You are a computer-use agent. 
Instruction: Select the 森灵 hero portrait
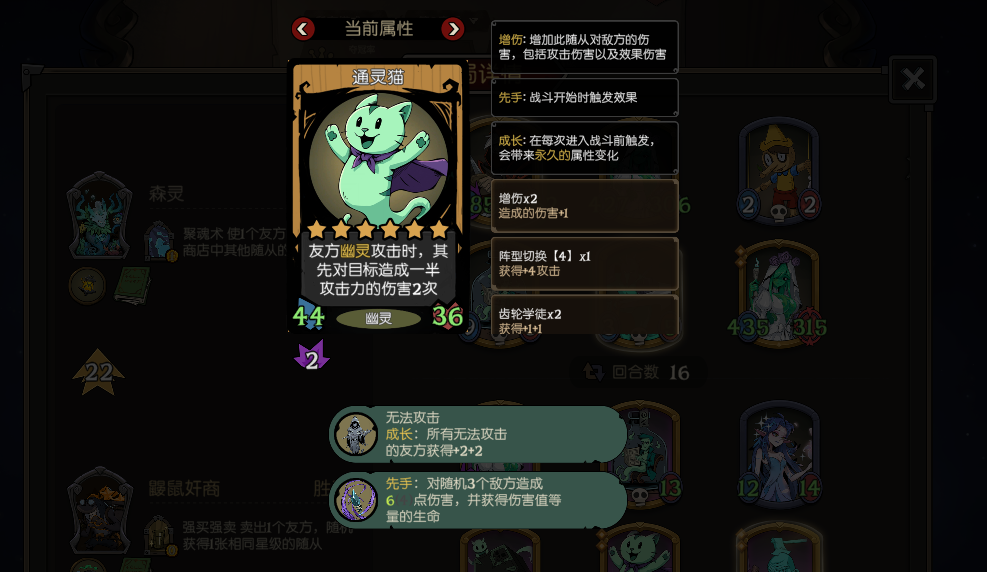pos(99,215)
